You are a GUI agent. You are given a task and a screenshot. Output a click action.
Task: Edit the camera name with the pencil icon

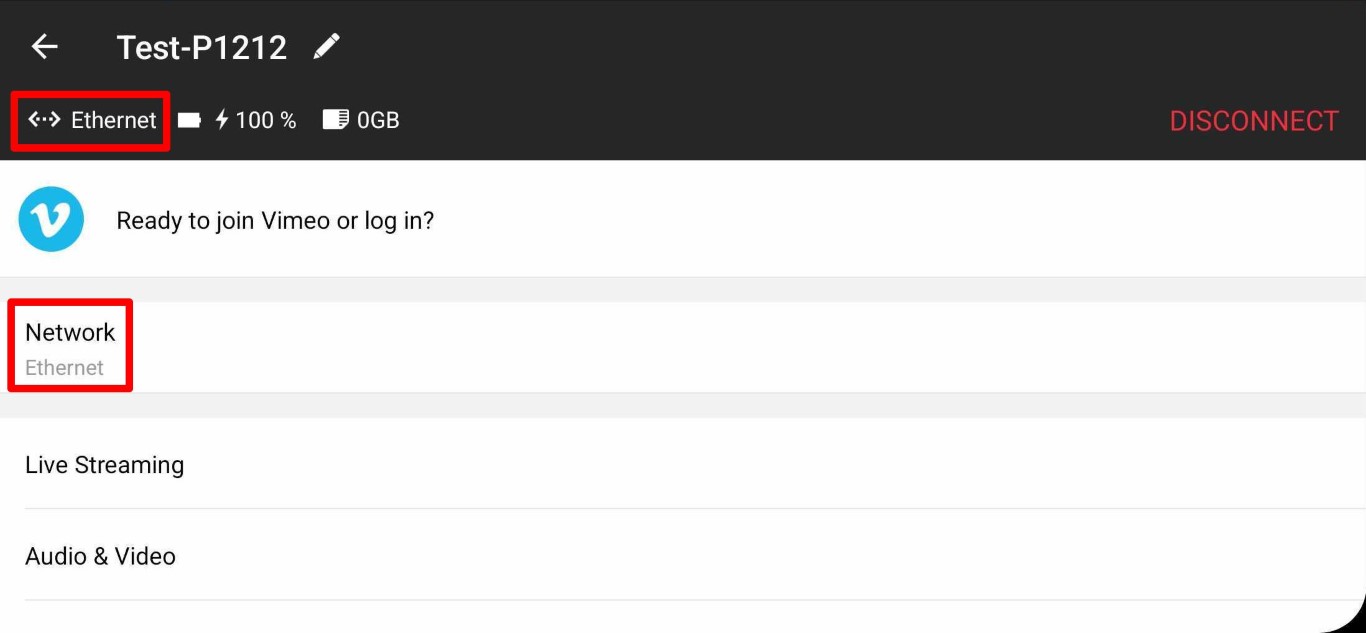click(325, 45)
